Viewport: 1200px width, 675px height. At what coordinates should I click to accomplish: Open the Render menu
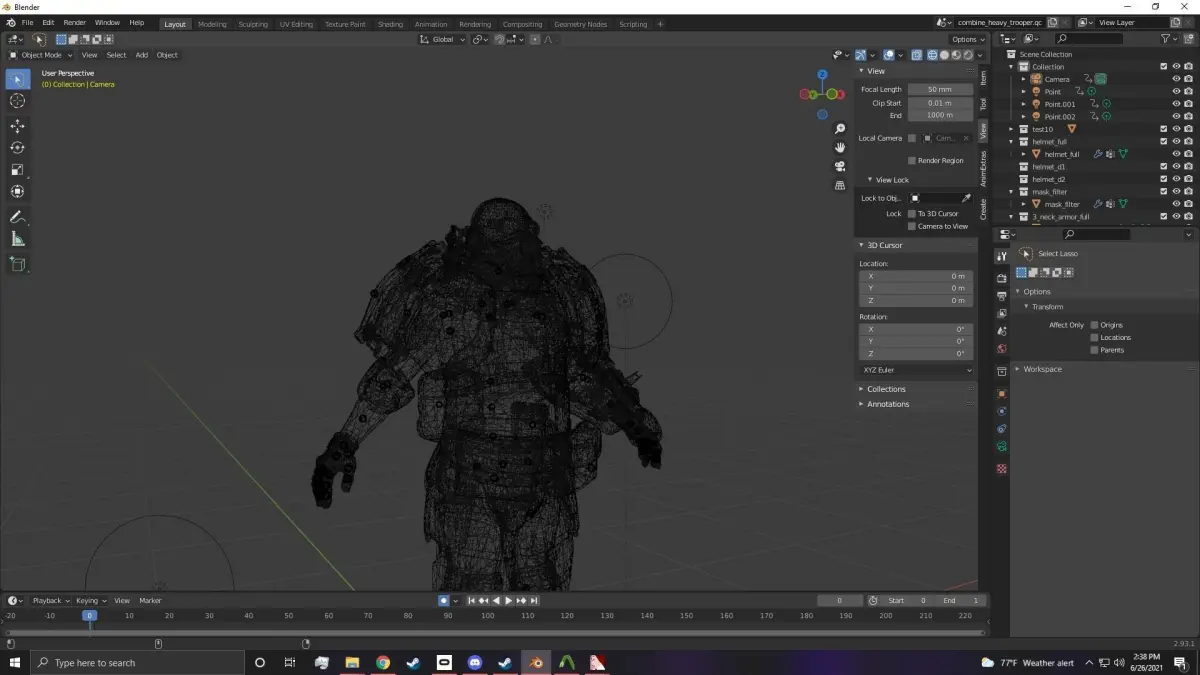75,22
